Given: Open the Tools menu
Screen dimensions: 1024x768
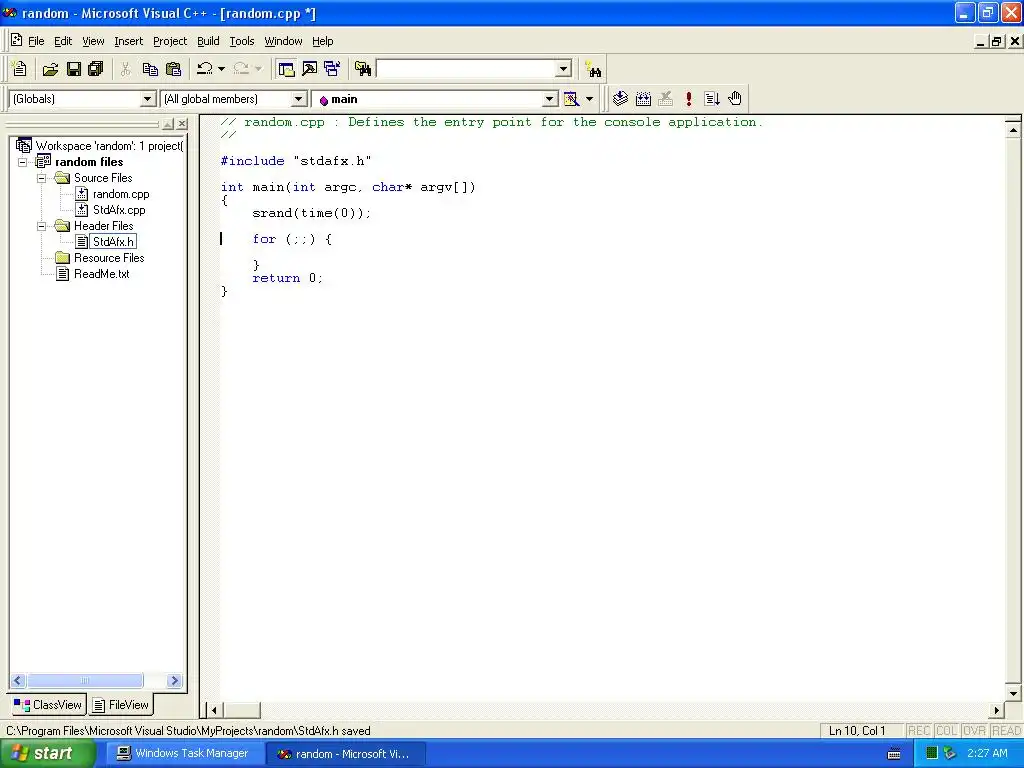Looking at the screenshot, I should [242, 41].
